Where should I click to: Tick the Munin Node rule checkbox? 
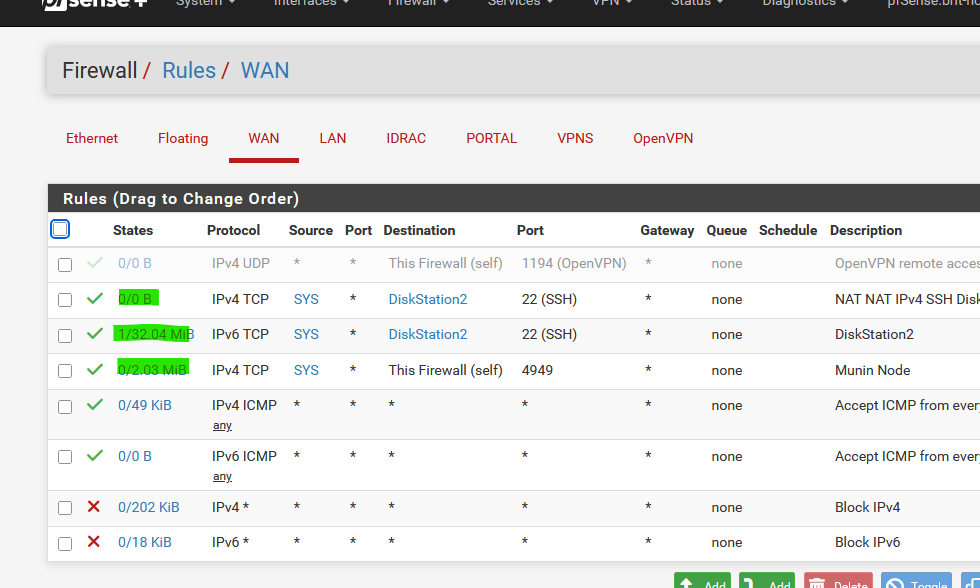click(65, 371)
